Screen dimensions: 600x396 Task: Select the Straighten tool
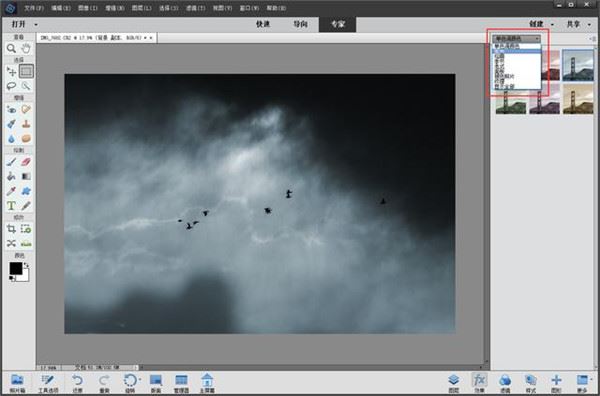pos(26,244)
